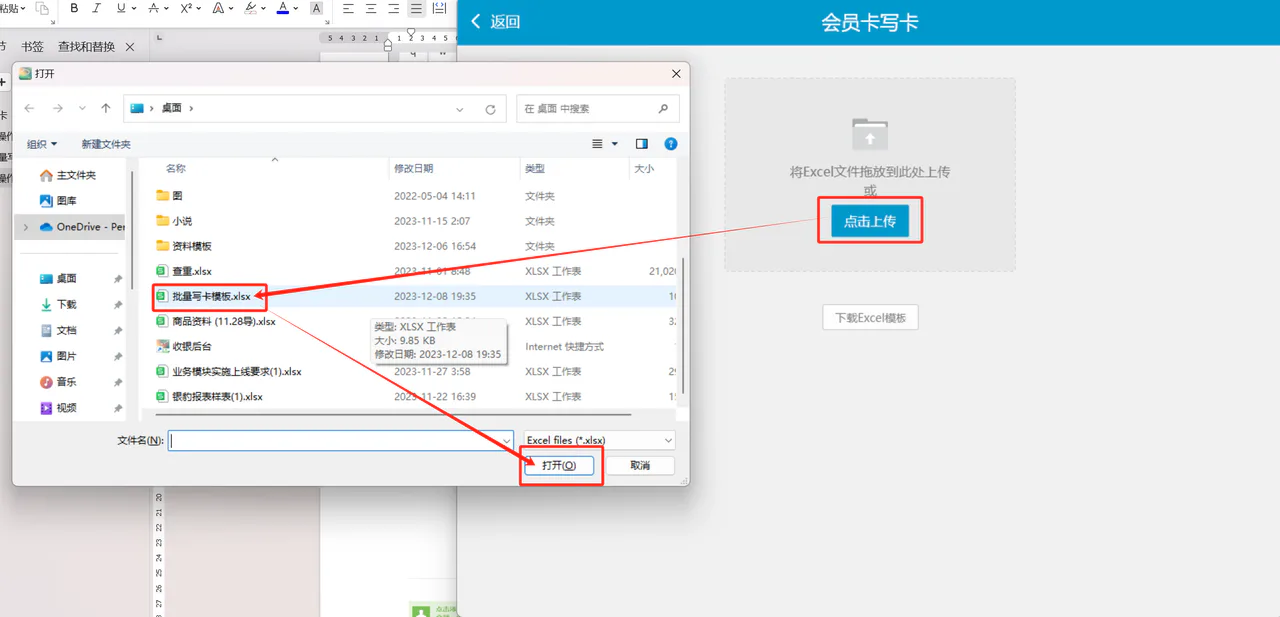The image size is (1280, 617).
Task: Click the 打开(O) button
Action: pos(559,466)
